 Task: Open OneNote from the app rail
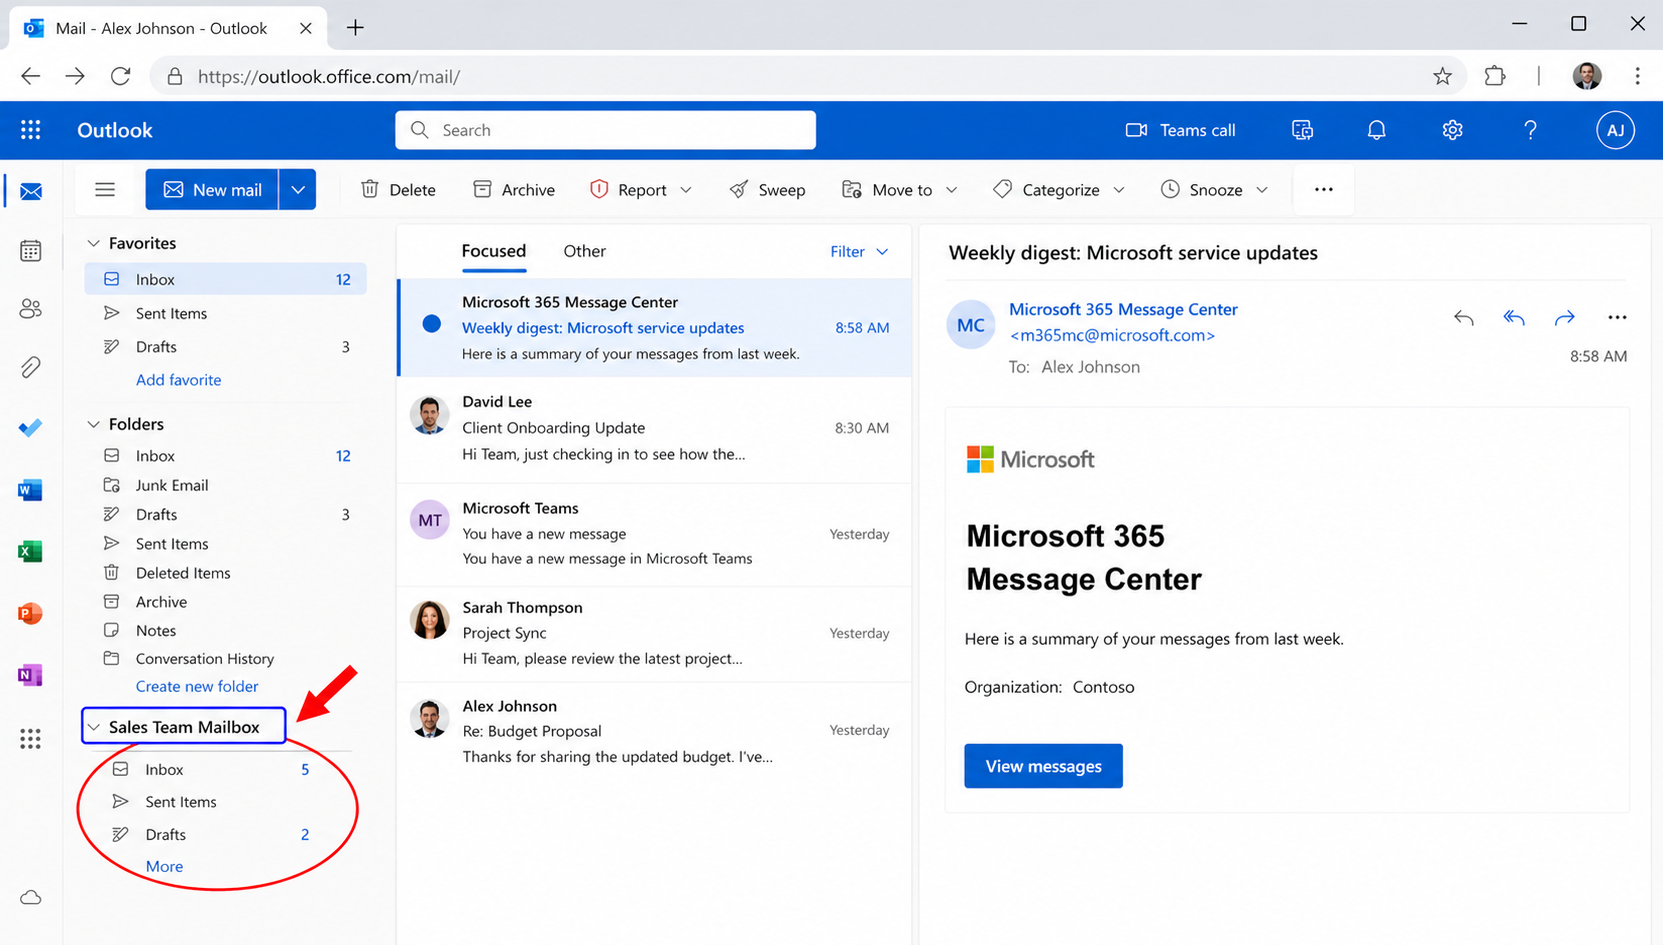tap(31, 675)
